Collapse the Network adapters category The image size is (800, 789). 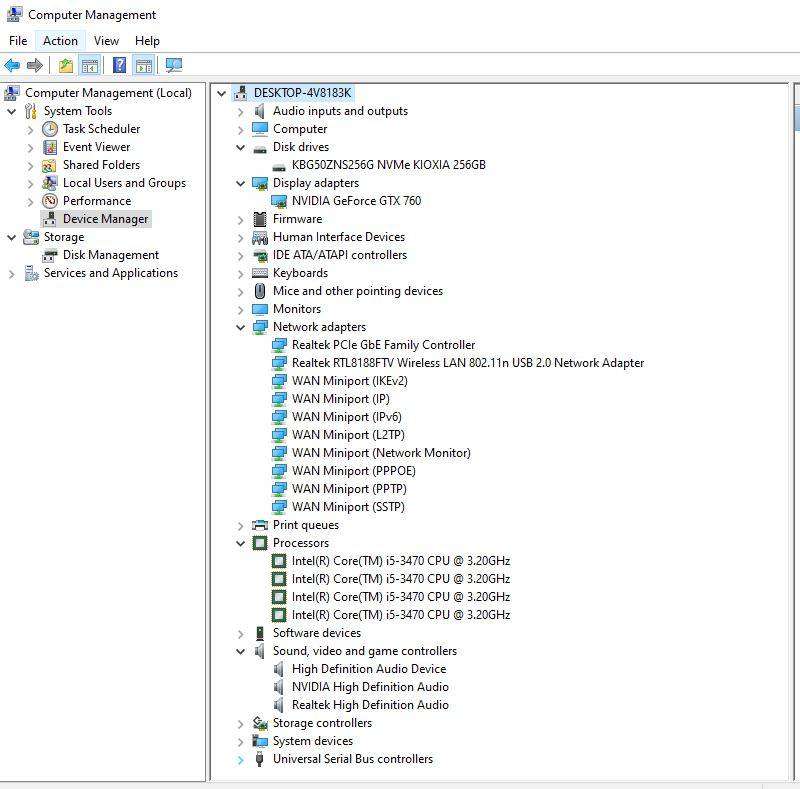(x=239, y=327)
